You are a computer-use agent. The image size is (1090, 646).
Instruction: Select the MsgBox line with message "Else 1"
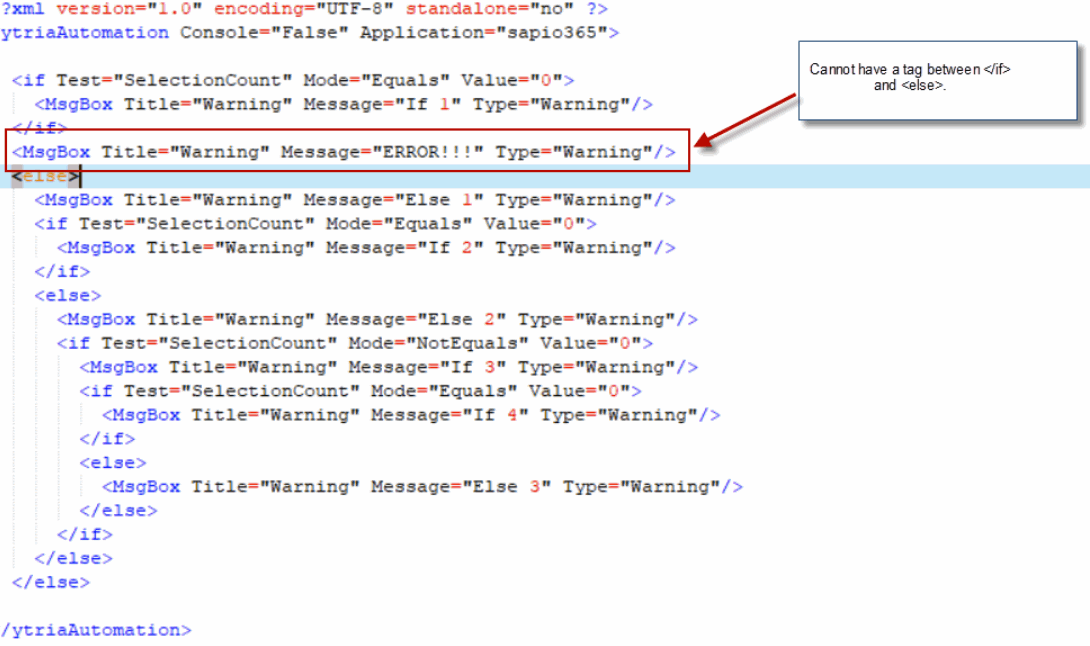point(354,200)
